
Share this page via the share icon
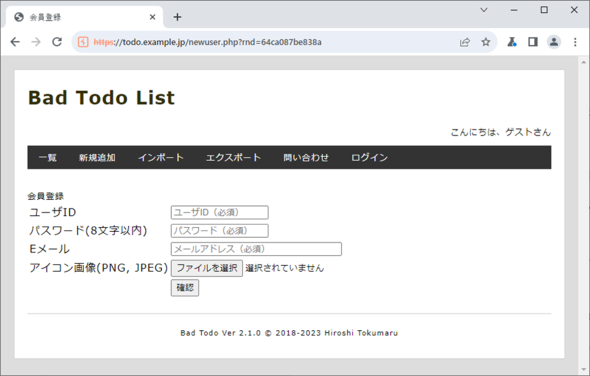coord(465,42)
